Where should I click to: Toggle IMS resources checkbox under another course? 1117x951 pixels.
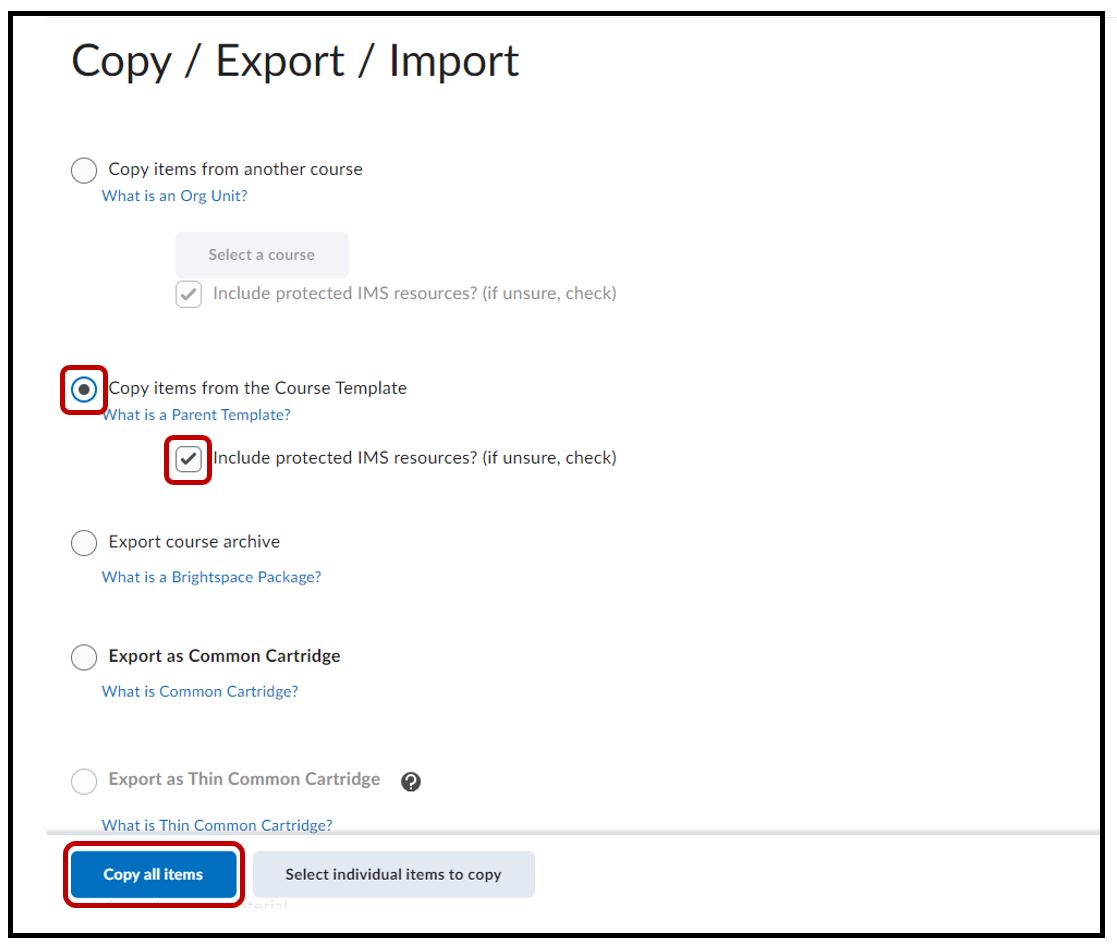tap(188, 295)
